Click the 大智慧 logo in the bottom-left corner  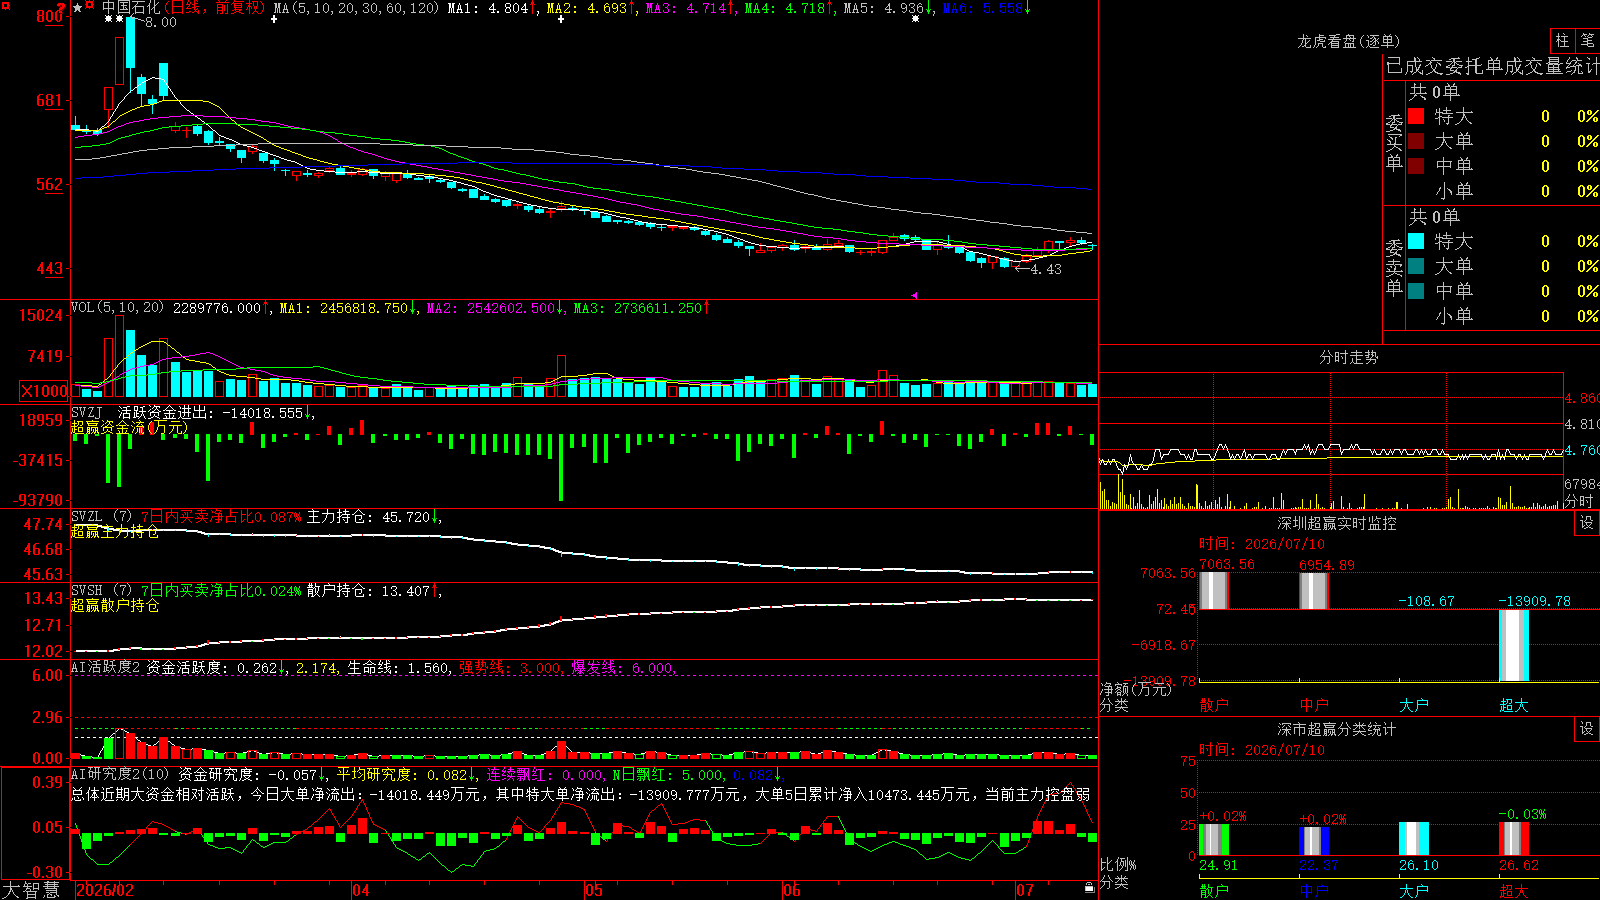coord(31,890)
